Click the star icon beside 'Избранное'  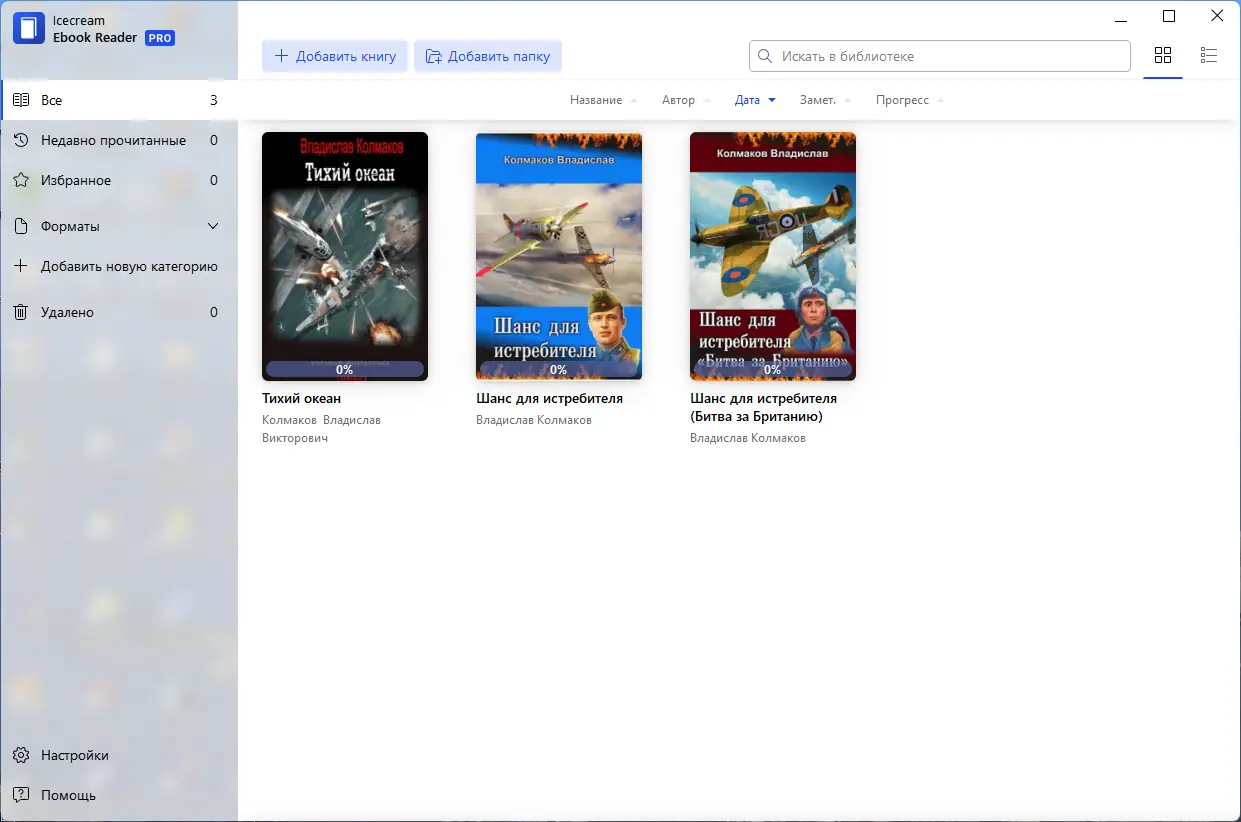[x=20, y=180]
